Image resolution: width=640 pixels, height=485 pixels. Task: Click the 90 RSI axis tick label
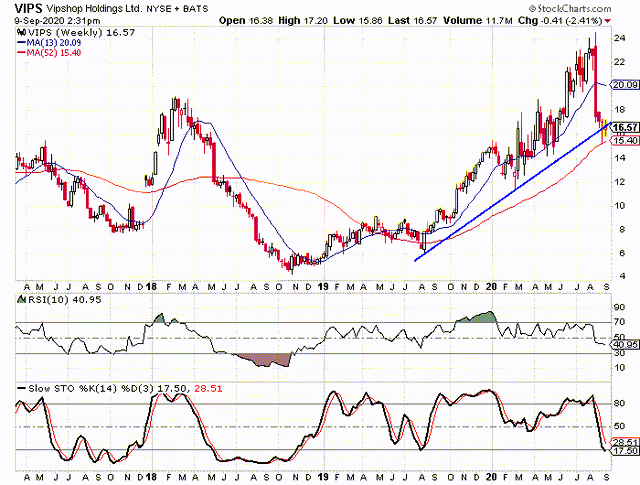pos(620,307)
